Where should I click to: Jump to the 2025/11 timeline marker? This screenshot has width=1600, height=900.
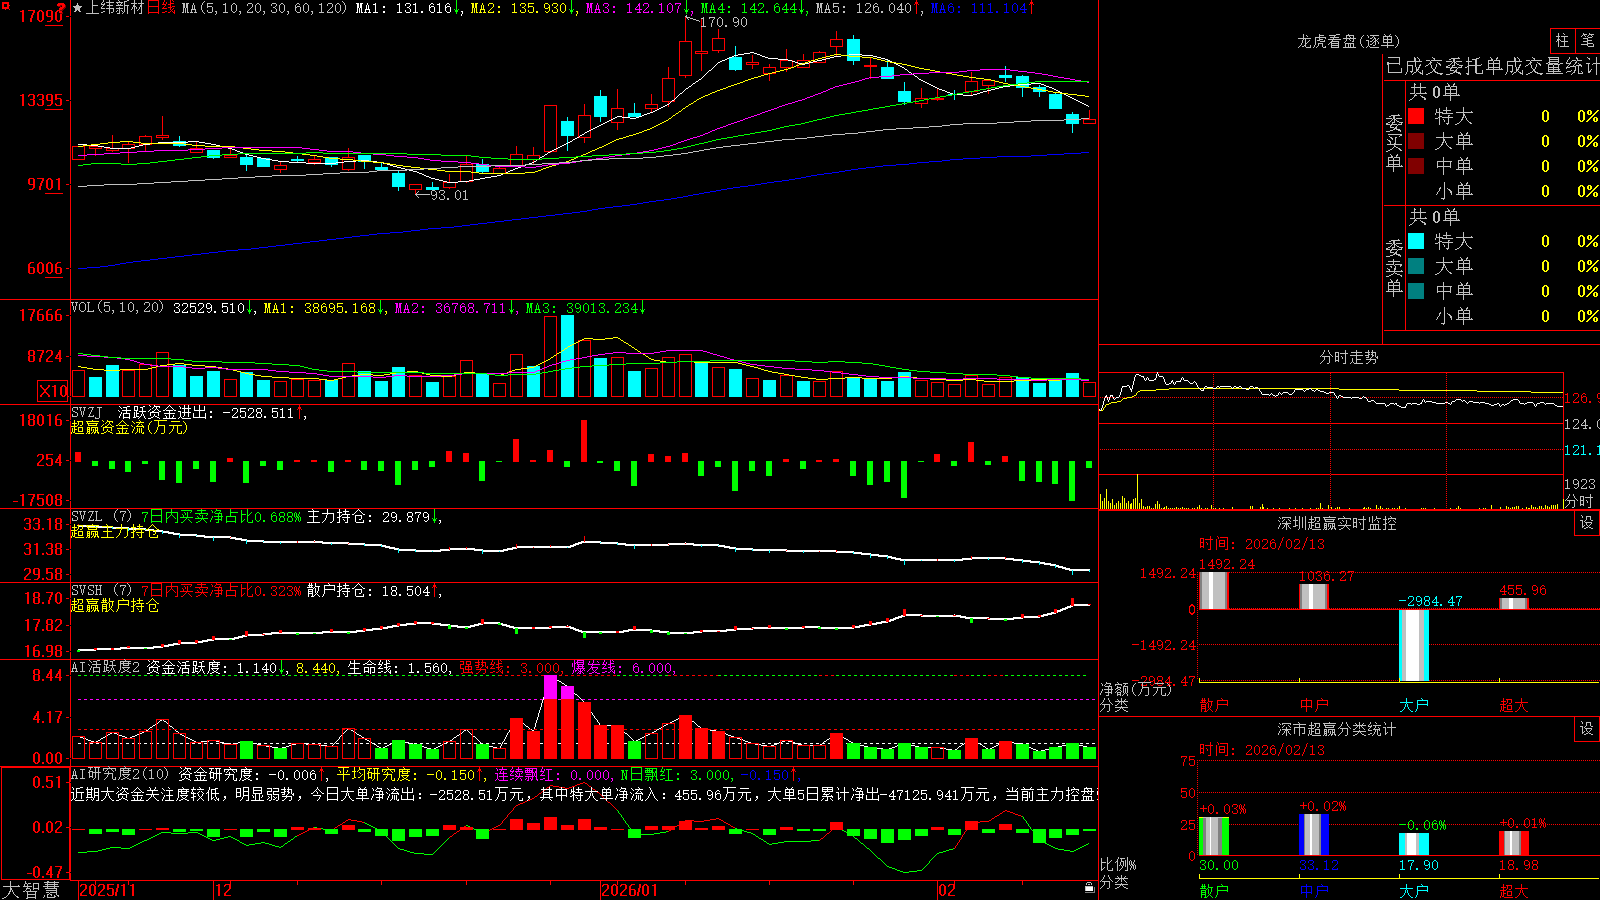(x=107, y=890)
